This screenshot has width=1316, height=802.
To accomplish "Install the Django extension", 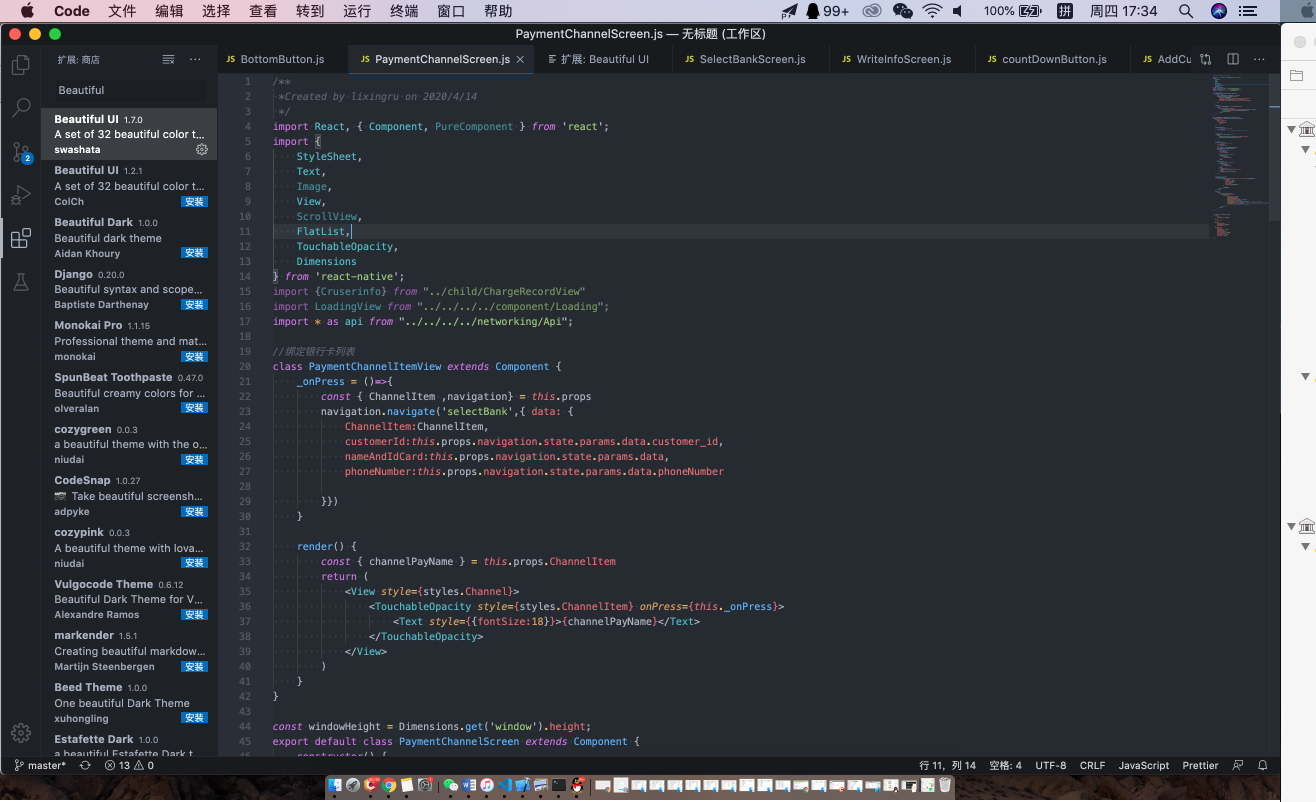I will click(x=194, y=305).
